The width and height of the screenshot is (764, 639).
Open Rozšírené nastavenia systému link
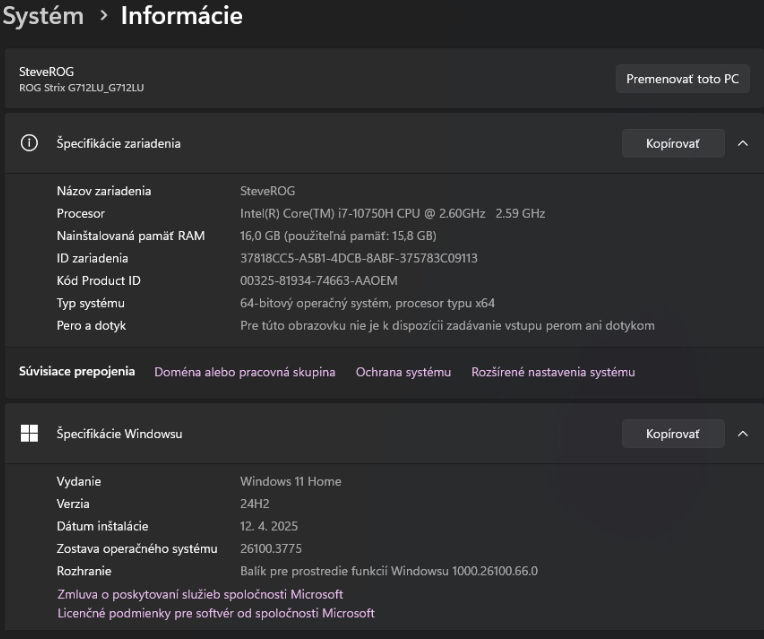[x=553, y=372]
